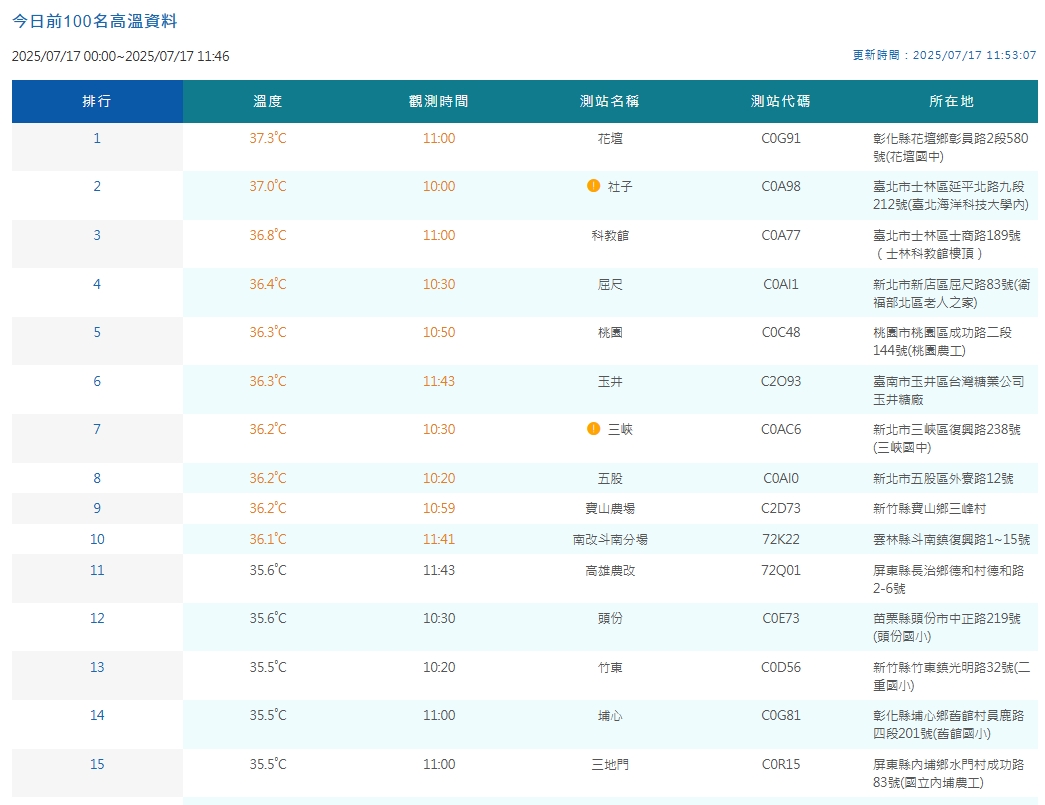Viewport: 1045px width, 805px height.
Task: Select the 37.0°C temperature cell
Action: click(268, 187)
